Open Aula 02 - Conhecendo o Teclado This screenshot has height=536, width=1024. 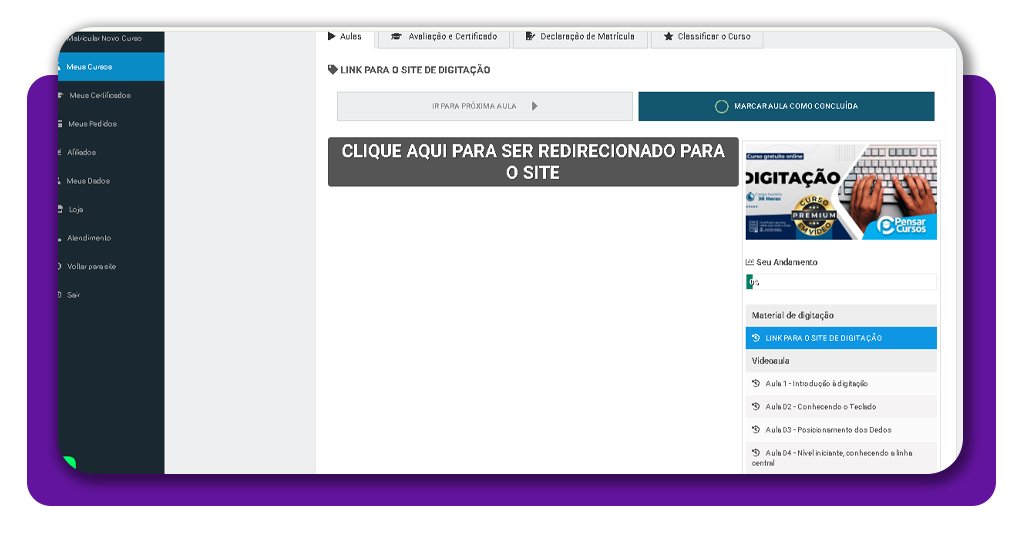841,407
